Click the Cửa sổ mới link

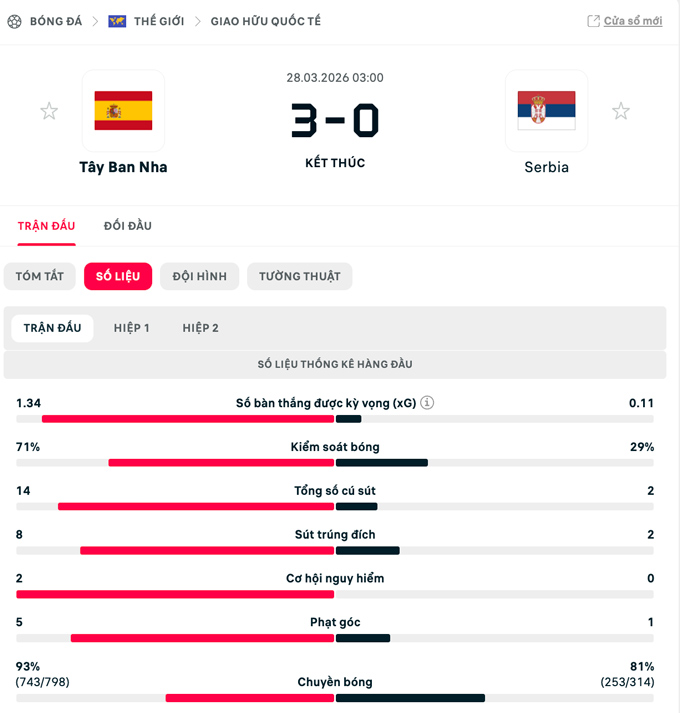632,21
